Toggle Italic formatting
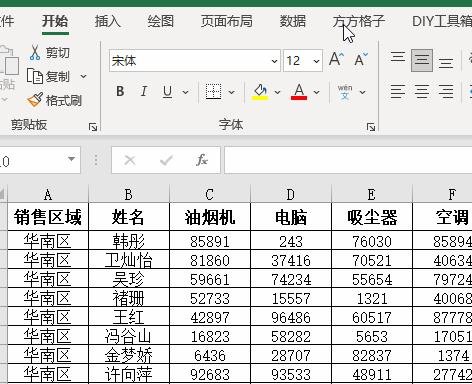This screenshot has height=384, width=472. coord(144,91)
